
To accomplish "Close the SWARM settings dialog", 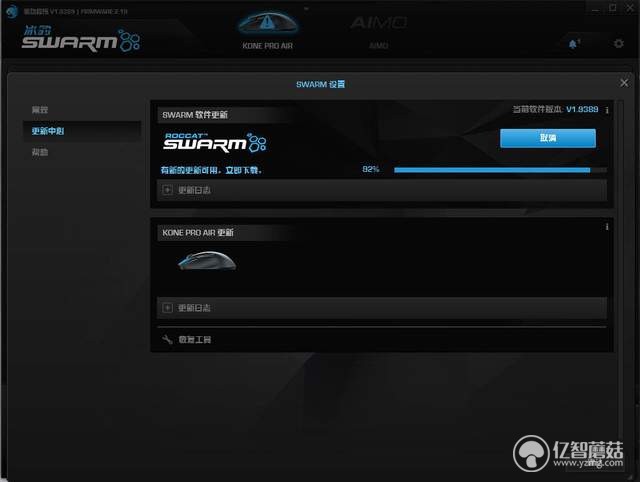I will coord(624,83).
